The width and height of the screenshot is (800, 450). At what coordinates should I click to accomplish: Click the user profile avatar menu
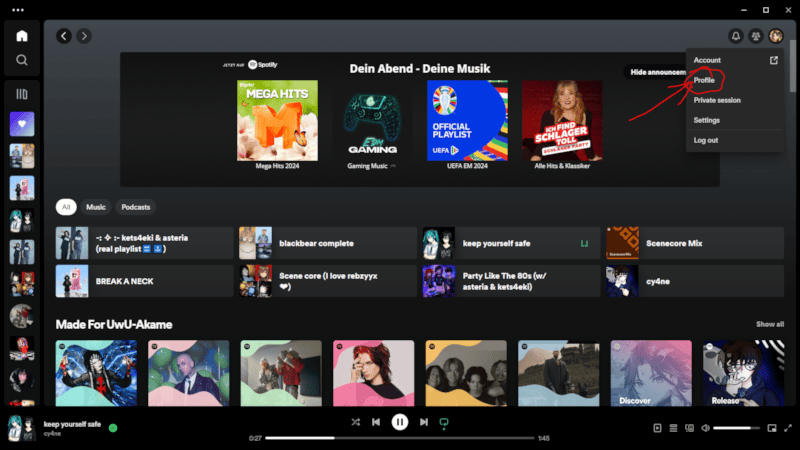775,36
